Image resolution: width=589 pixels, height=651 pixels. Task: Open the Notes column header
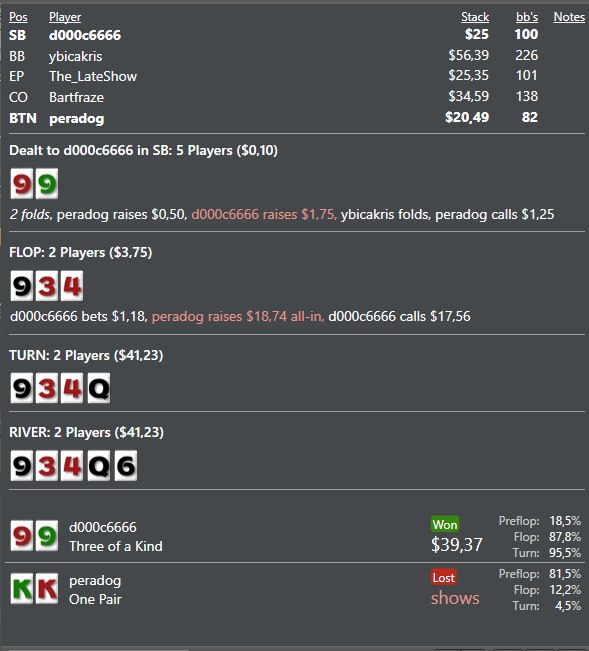(x=569, y=17)
